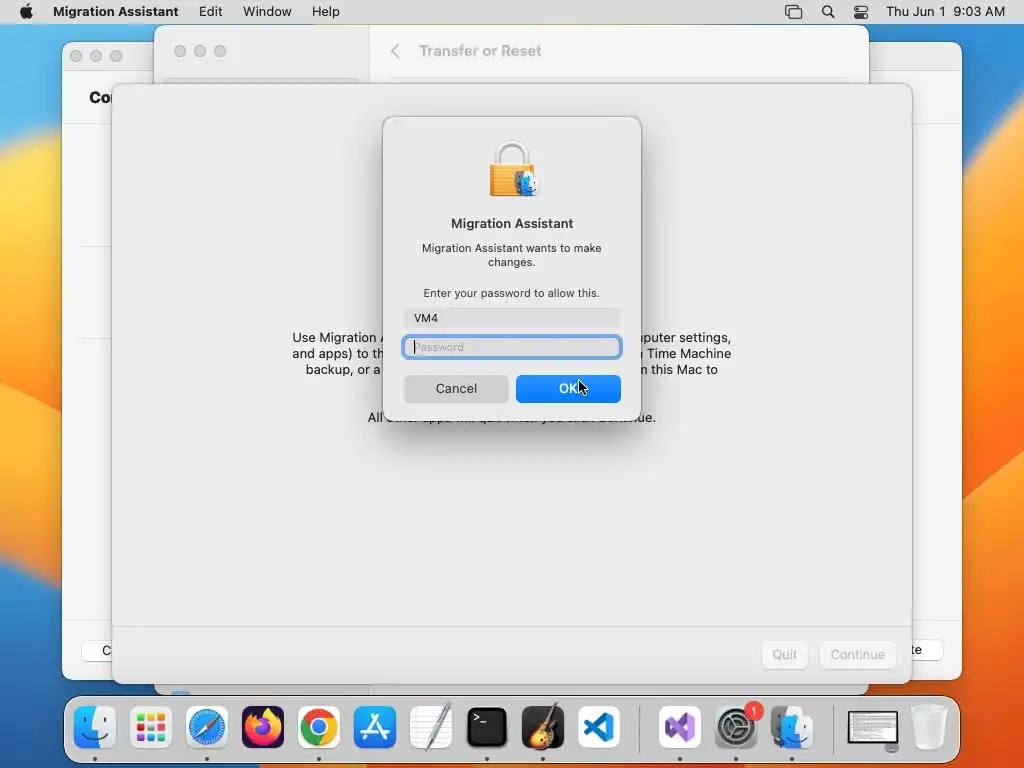Click the screen mirroring menu bar icon
1024x768 pixels.
coord(793,12)
